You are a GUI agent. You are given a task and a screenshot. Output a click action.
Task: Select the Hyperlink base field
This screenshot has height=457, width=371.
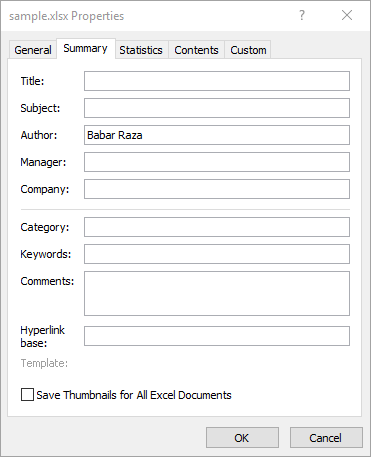point(217,336)
